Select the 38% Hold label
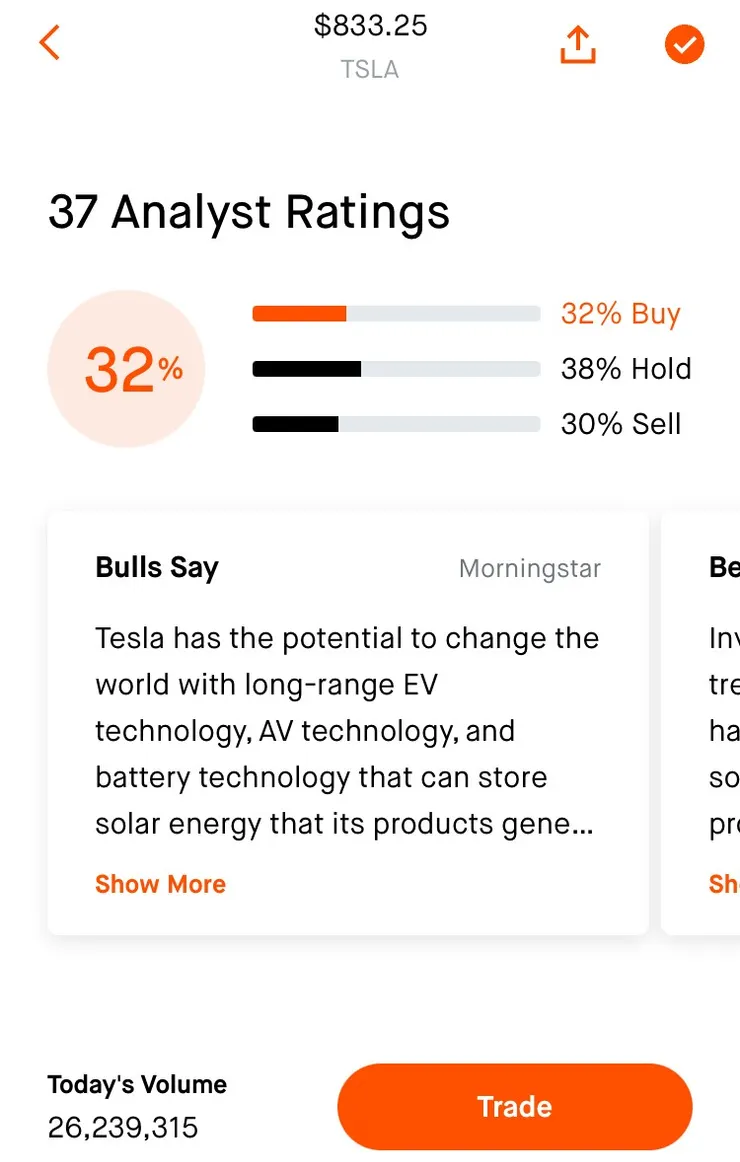This screenshot has height=1162, width=740. pyautogui.click(x=626, y=369)
